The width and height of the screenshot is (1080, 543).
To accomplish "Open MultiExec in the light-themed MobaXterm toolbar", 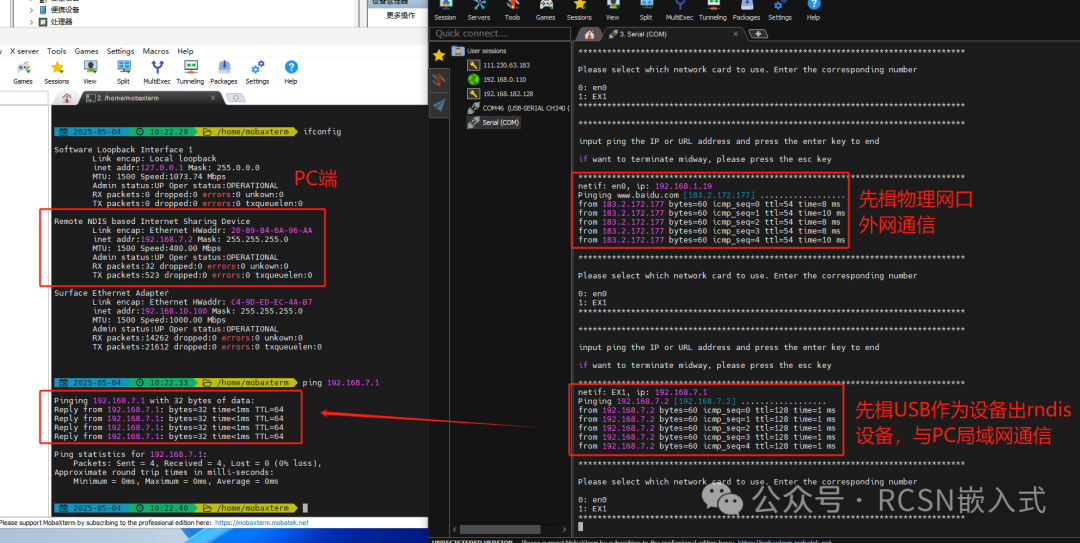I will [156, 70].
